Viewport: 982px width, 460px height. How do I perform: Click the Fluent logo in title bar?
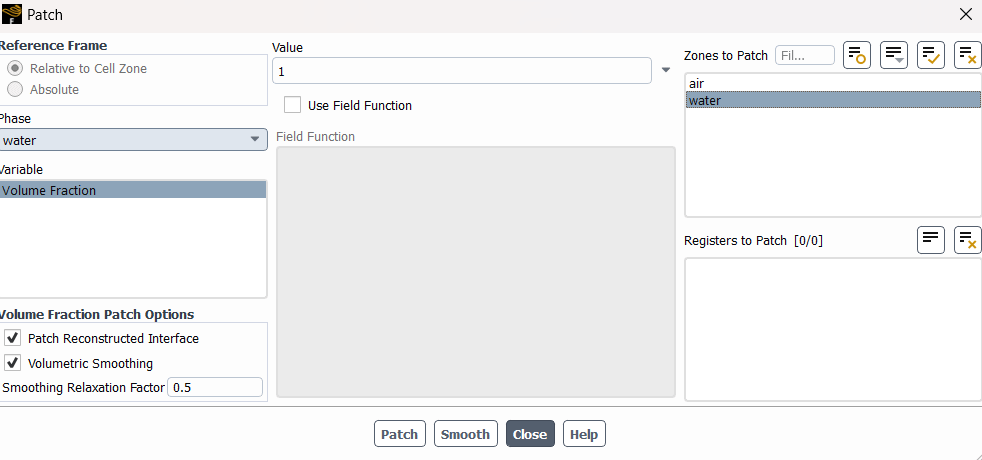point(12,14)
